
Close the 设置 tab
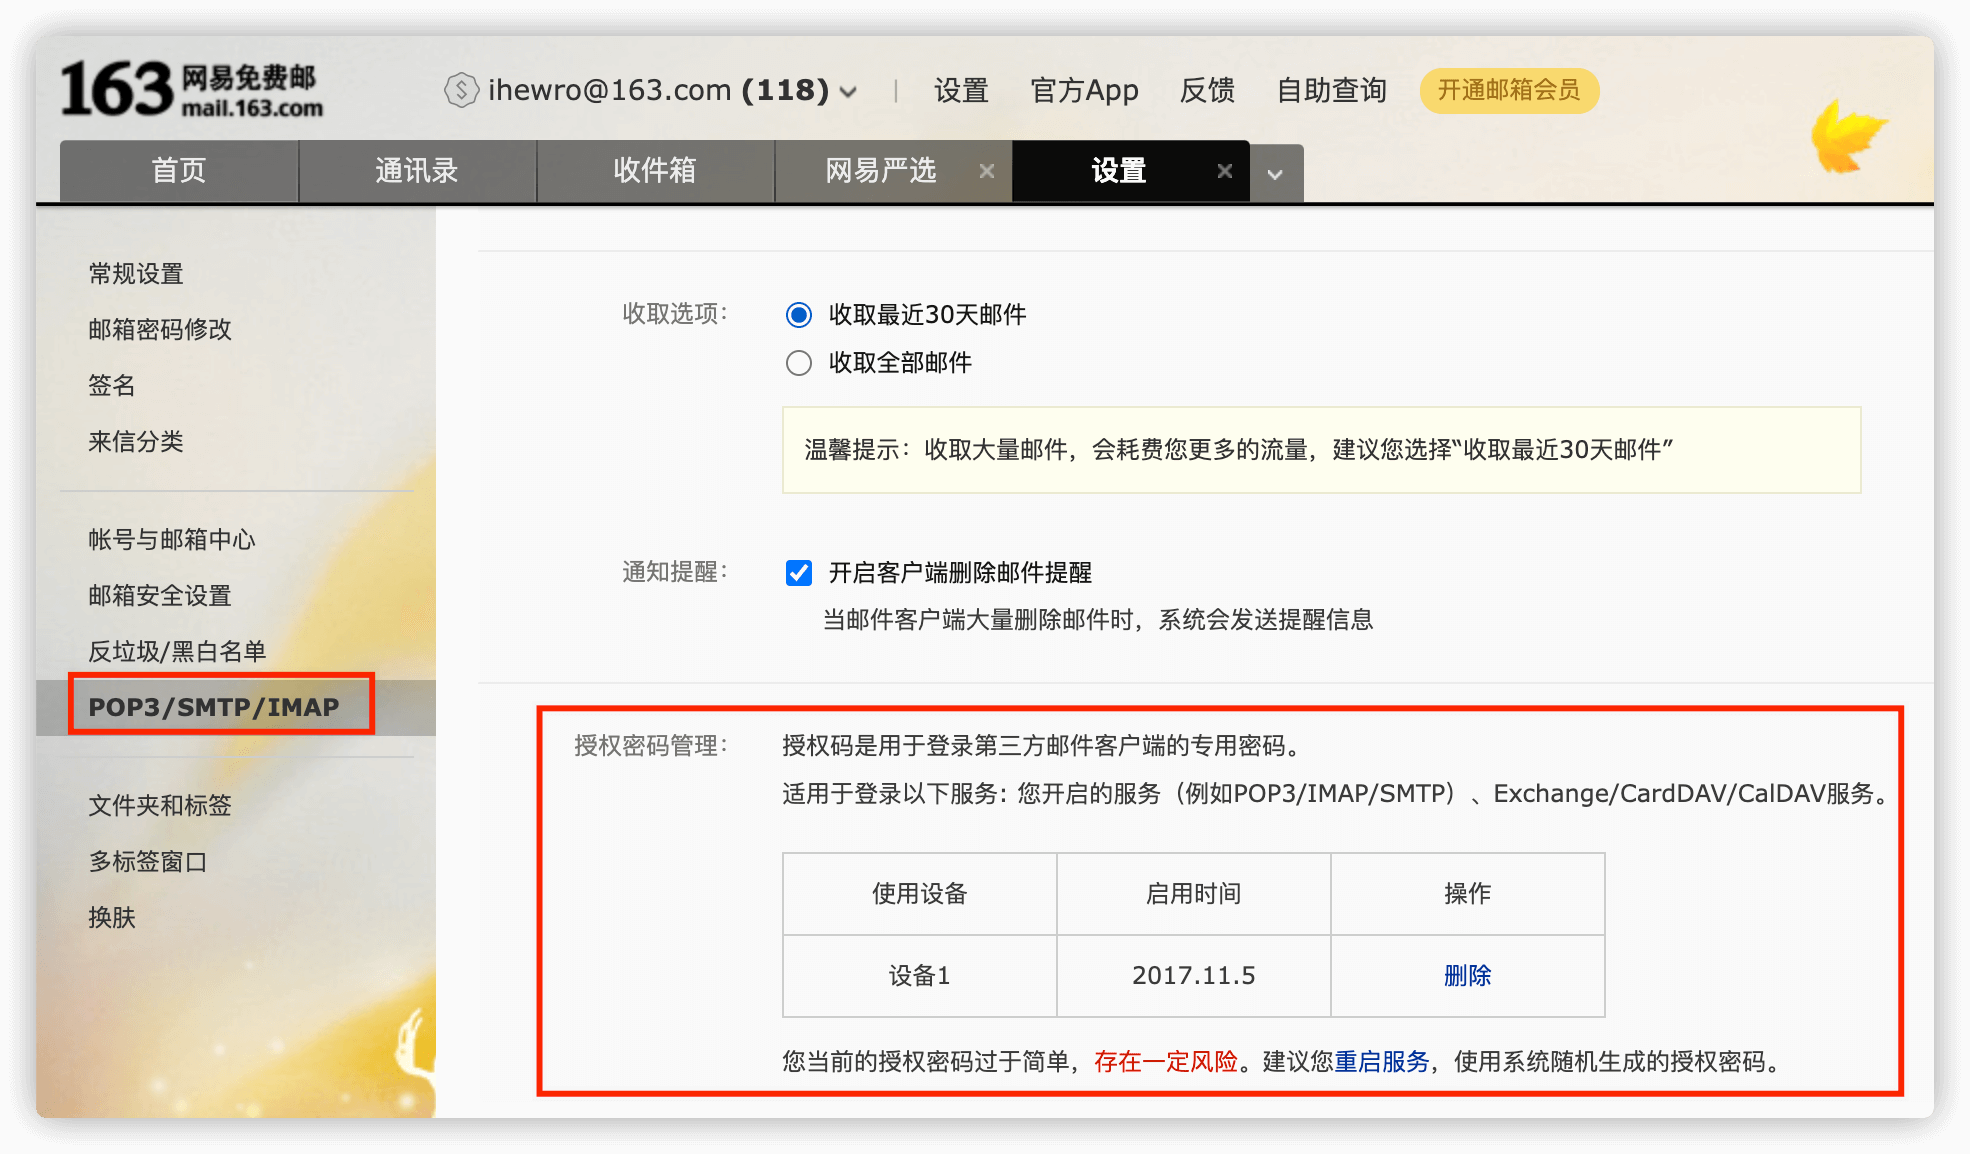1224,171
